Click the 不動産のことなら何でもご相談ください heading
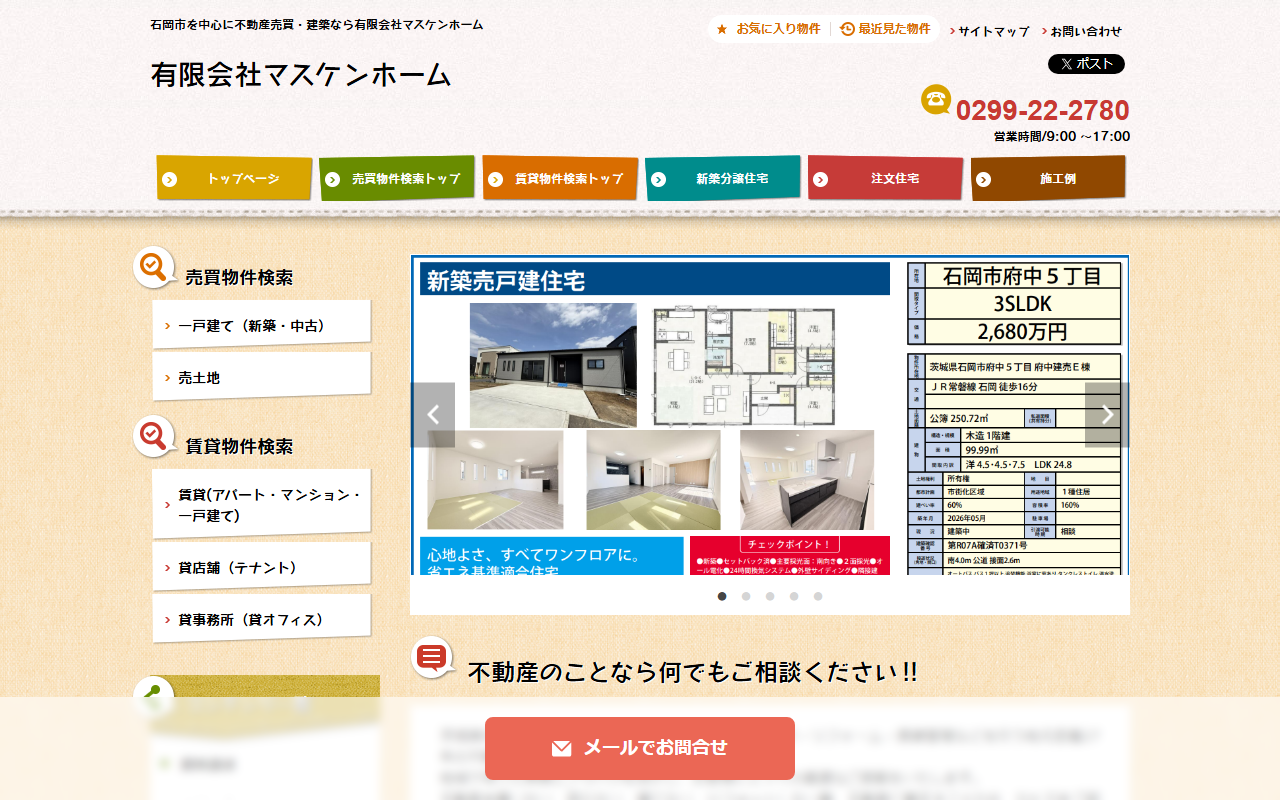Screen dimensions: 1280x800 point(692,672)
